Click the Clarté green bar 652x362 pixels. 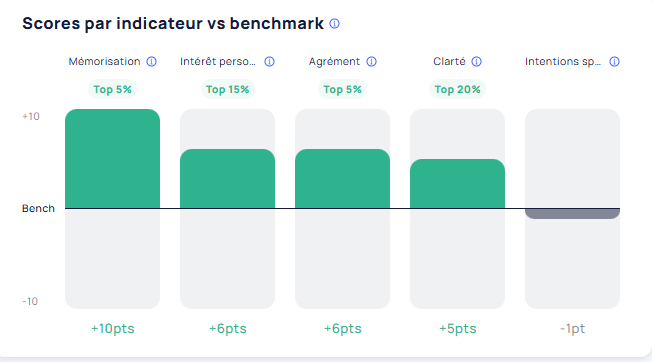tap(457, 184)
